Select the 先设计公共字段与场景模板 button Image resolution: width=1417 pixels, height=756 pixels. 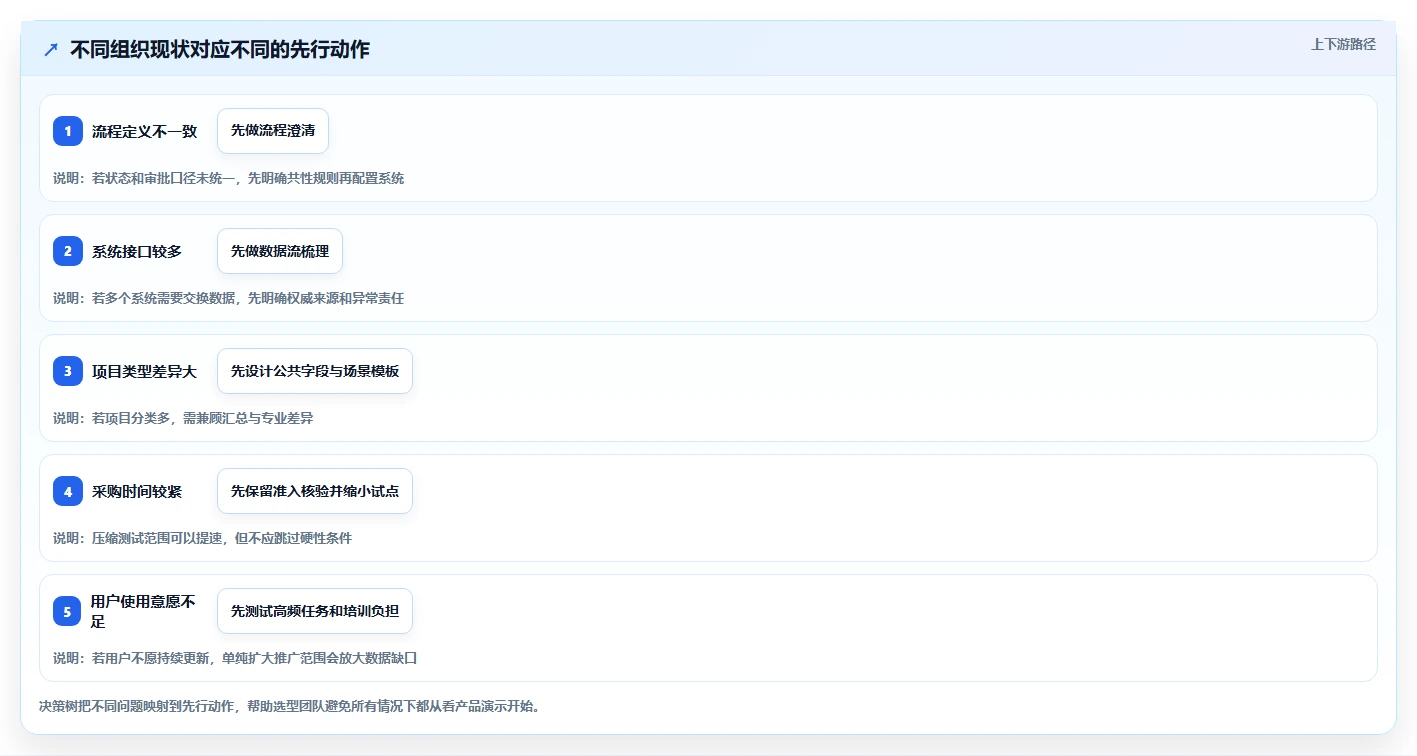(315, 371)
